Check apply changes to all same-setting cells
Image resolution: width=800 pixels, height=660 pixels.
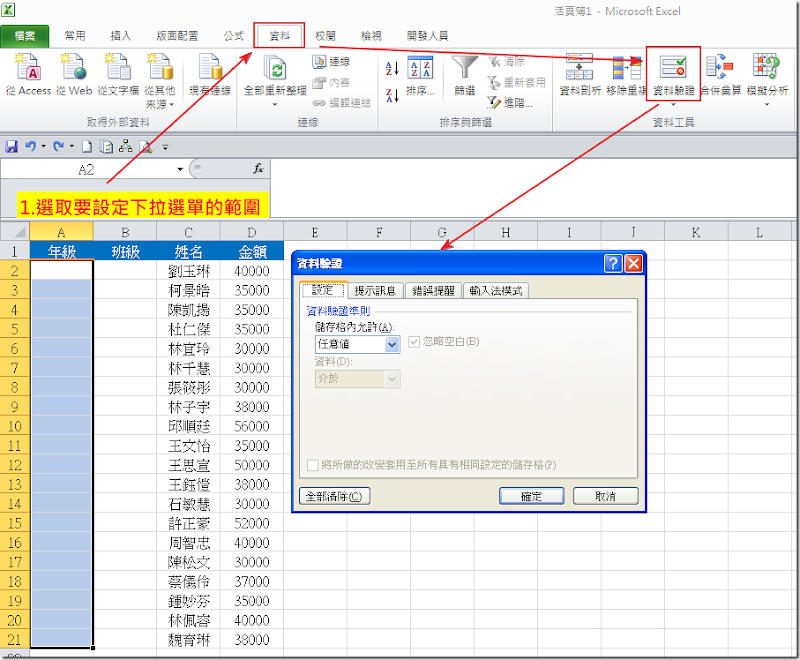coord(313,465)
